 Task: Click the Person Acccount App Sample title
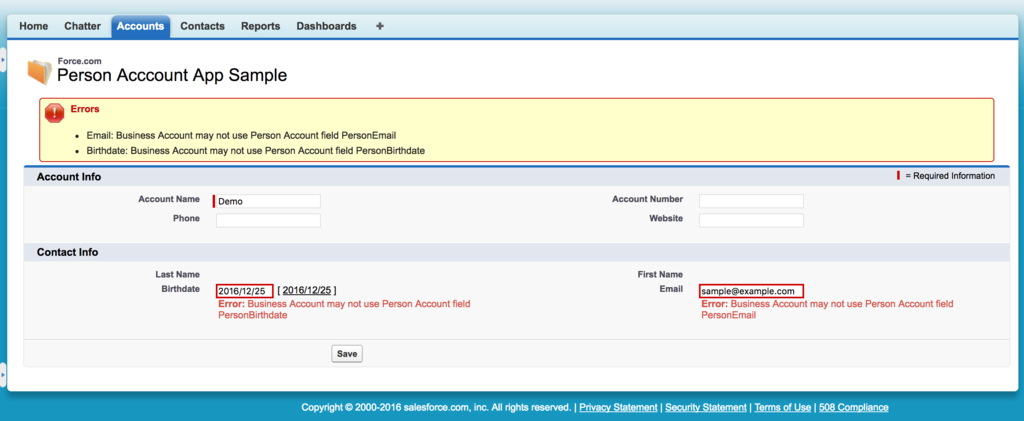172,75
